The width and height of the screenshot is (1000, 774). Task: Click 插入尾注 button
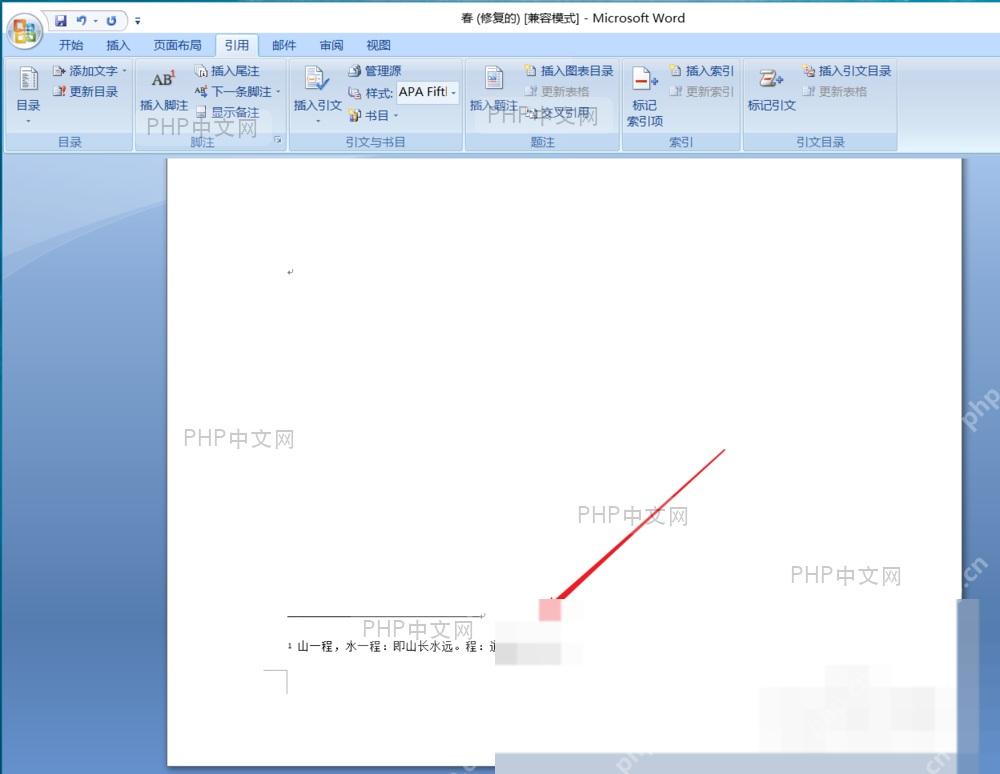(227, 71)
